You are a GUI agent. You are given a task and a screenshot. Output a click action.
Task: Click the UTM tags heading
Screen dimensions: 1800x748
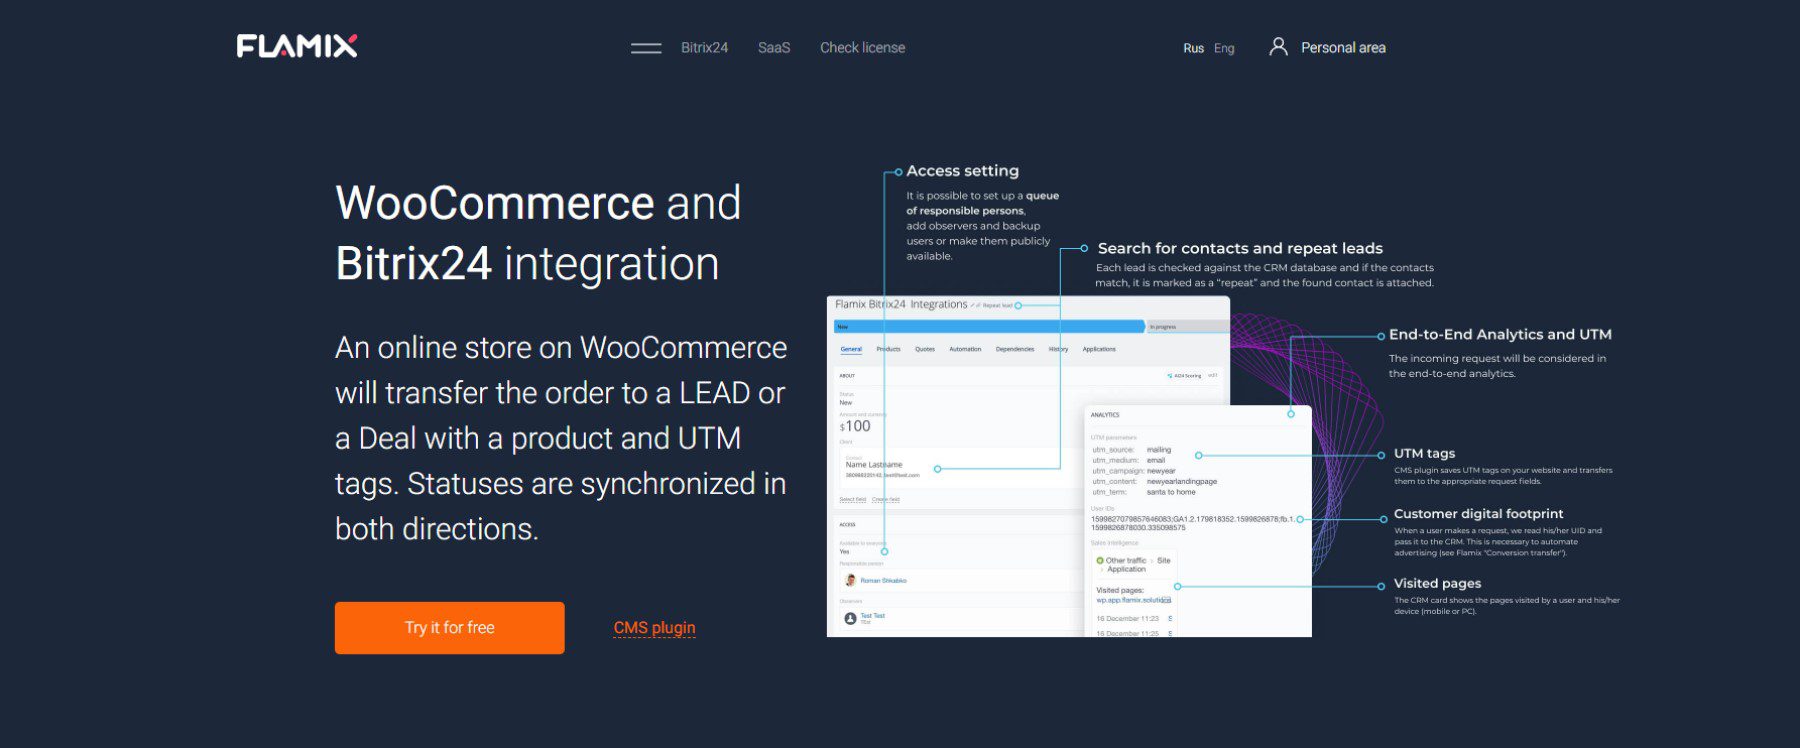1424,453
